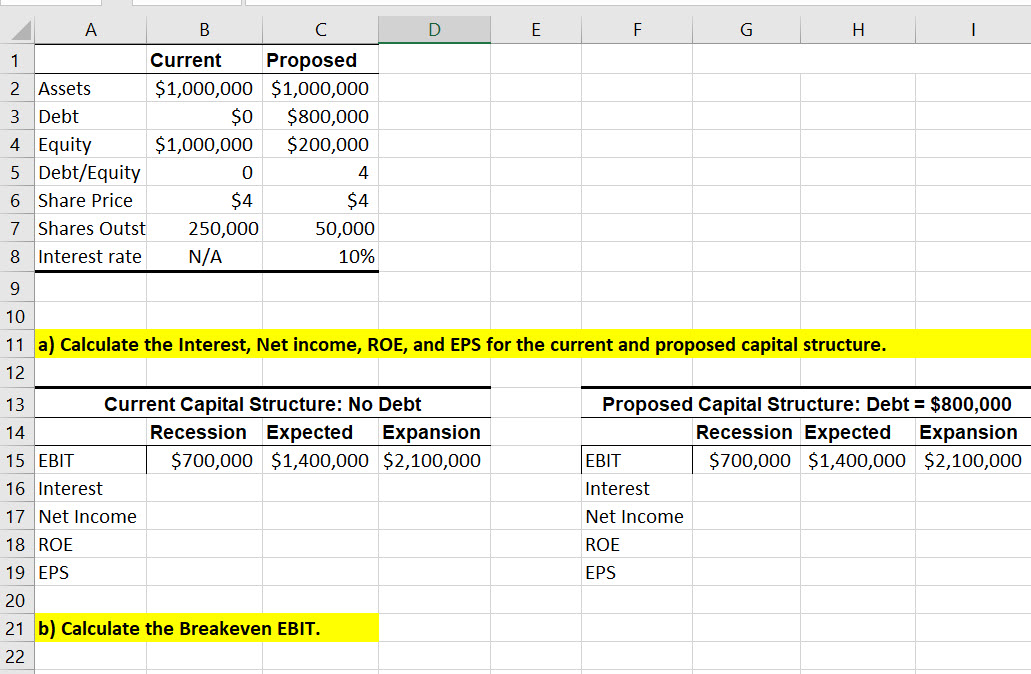Select row 1 header
Image resolution: width=1031 pixels, height=674 pixels.
16,60
